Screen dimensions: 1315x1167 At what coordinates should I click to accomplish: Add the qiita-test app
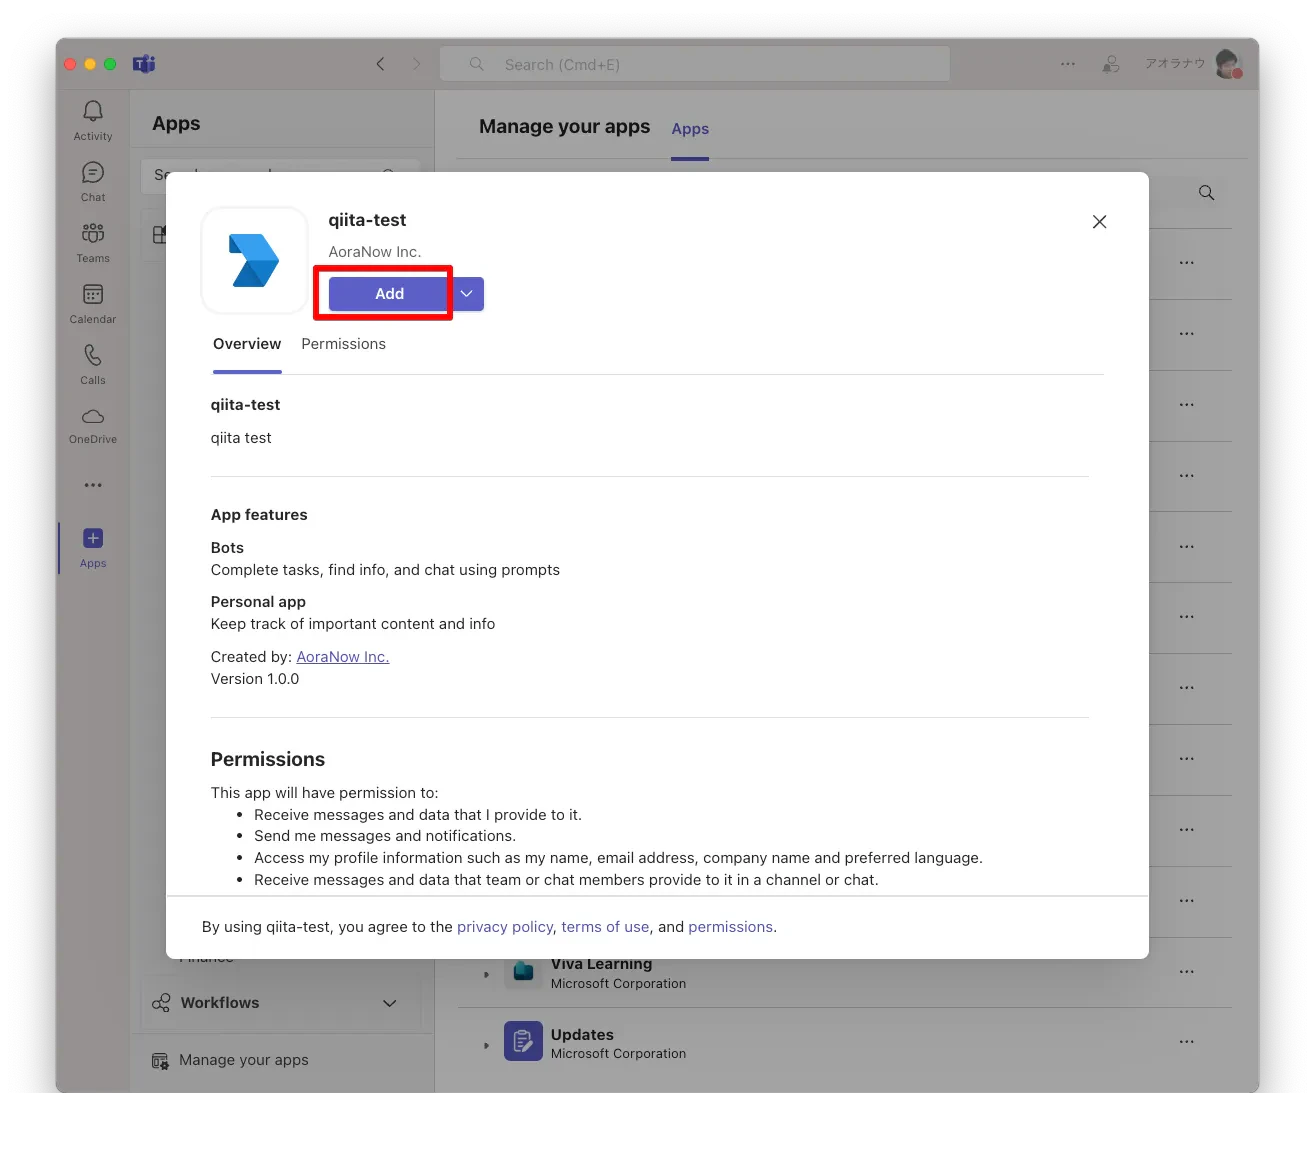coord(389,294)
